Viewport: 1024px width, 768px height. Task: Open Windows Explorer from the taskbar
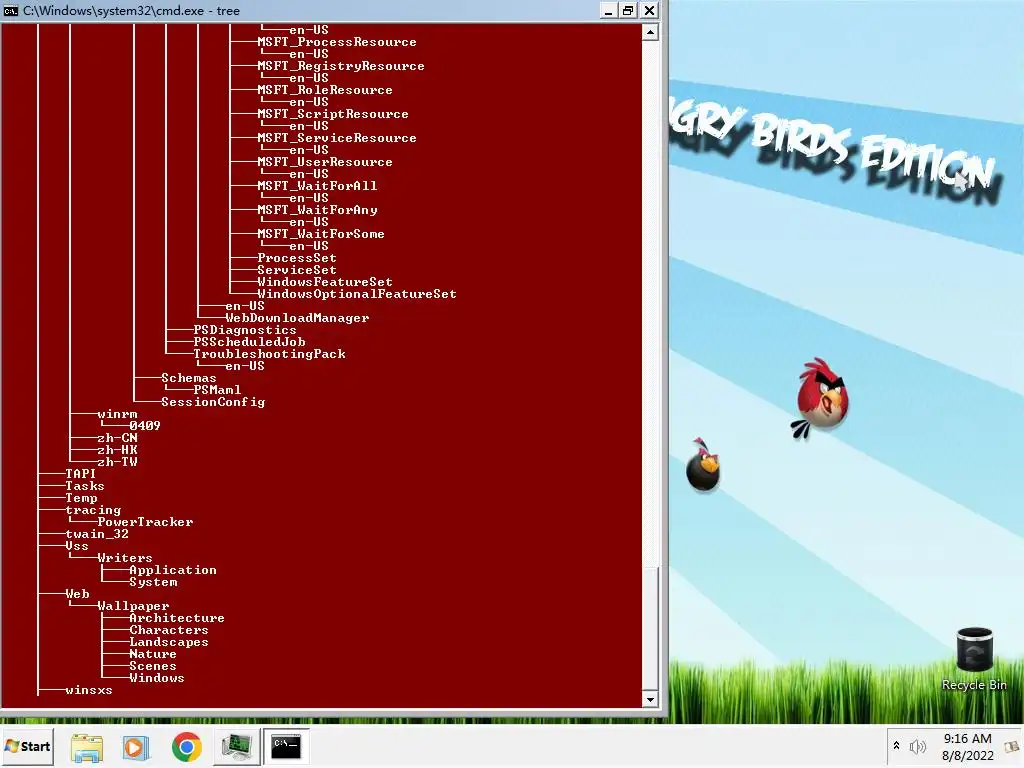[87, 746]
